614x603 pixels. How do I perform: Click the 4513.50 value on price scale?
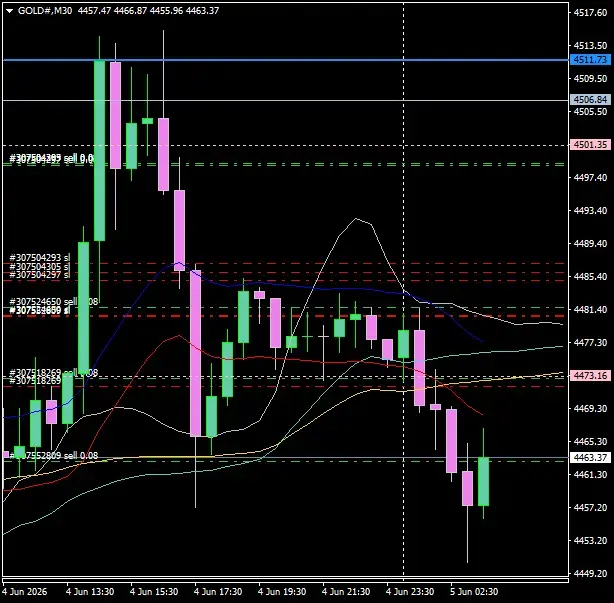[x=590, y=45]
